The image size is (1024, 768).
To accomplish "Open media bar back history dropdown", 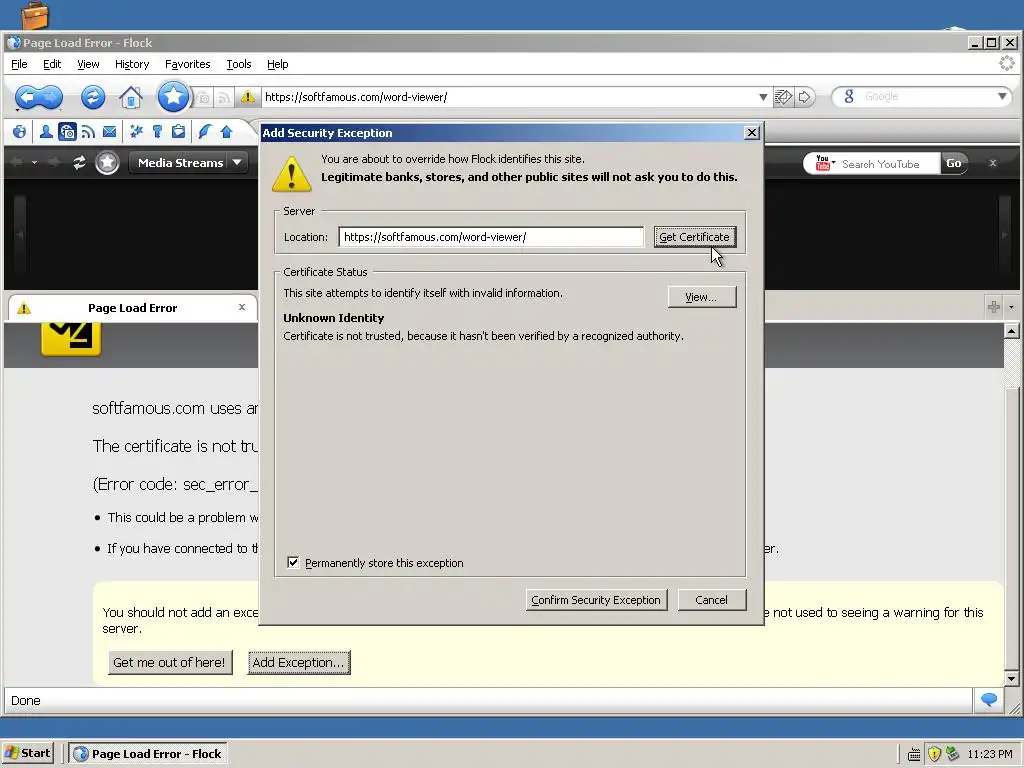I will (35, 163).
